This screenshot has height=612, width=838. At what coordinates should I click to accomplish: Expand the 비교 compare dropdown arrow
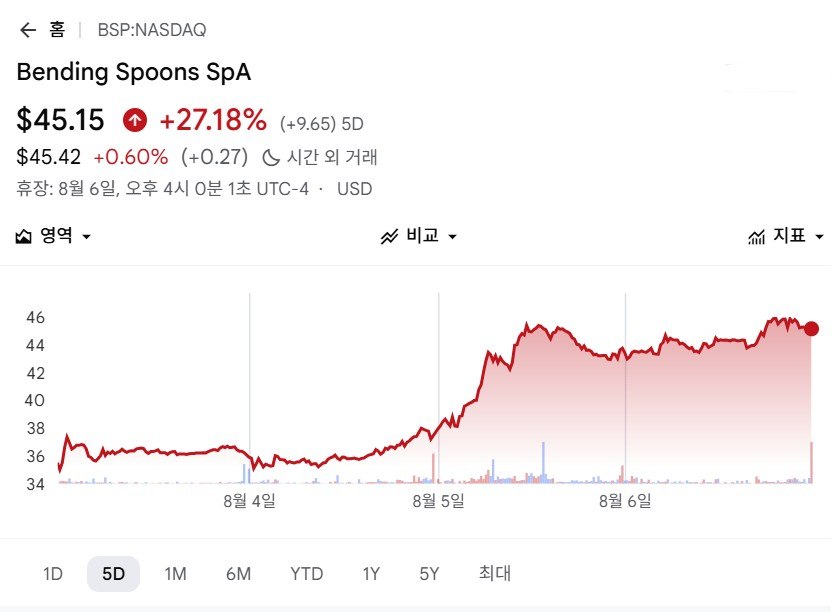452,237
